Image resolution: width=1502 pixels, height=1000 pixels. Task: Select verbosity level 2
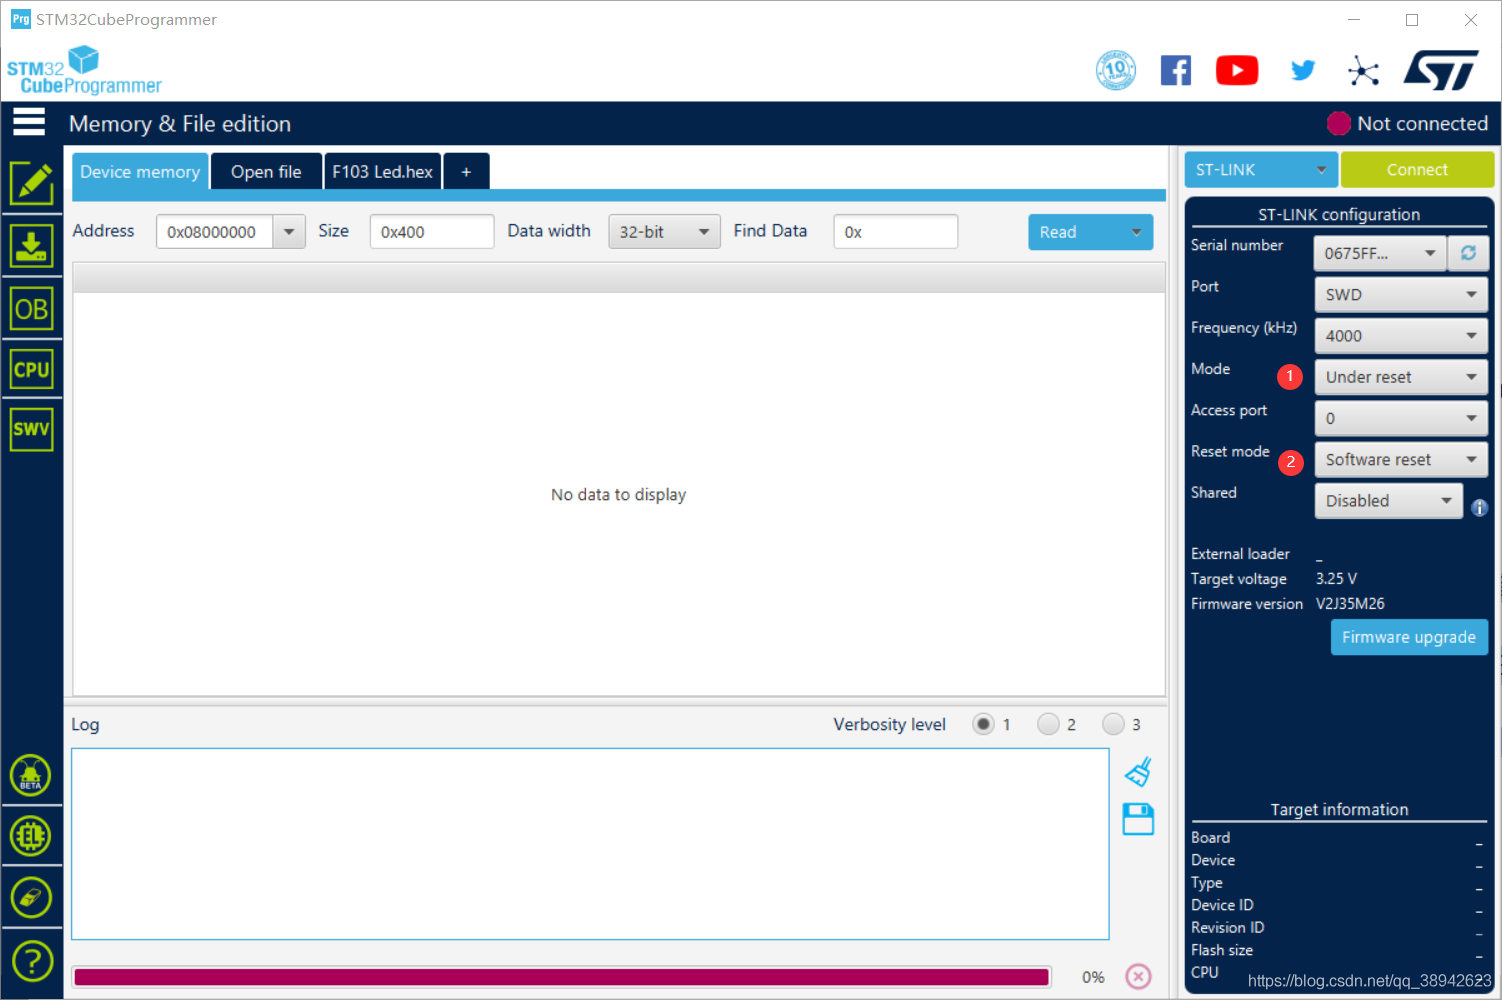click(1048, 724)
